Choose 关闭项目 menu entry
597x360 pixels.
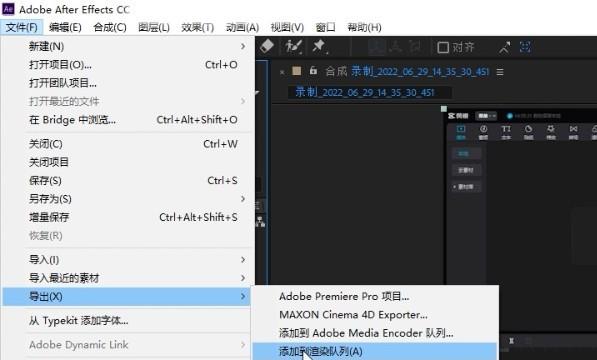click(x=126, y=162)
